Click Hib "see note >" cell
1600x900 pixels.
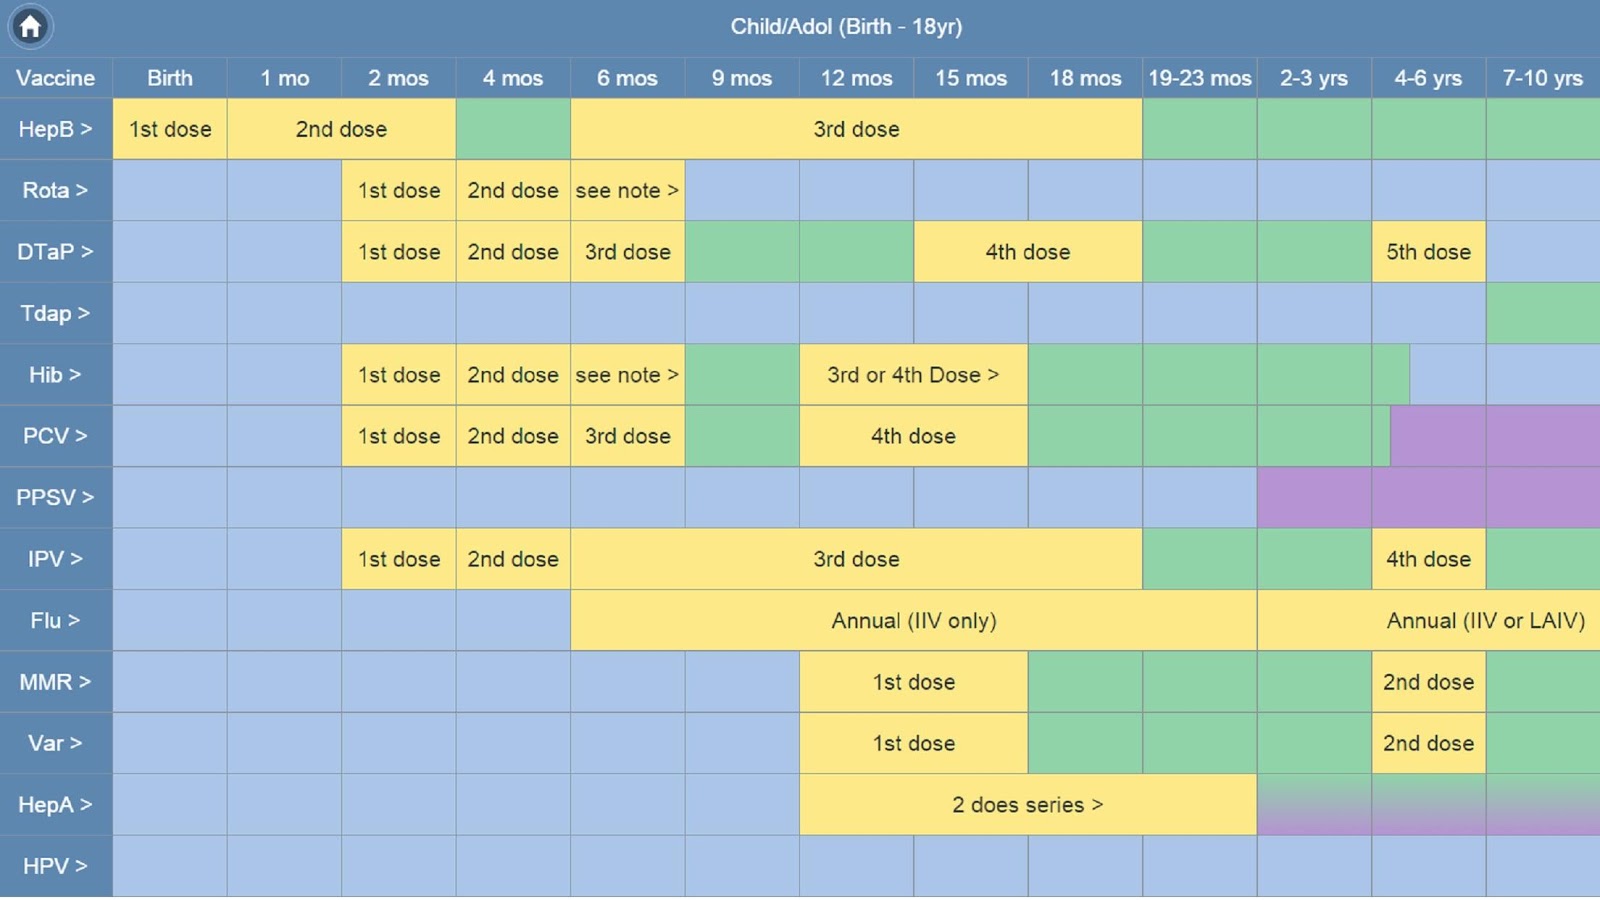[x=627, y=375]
